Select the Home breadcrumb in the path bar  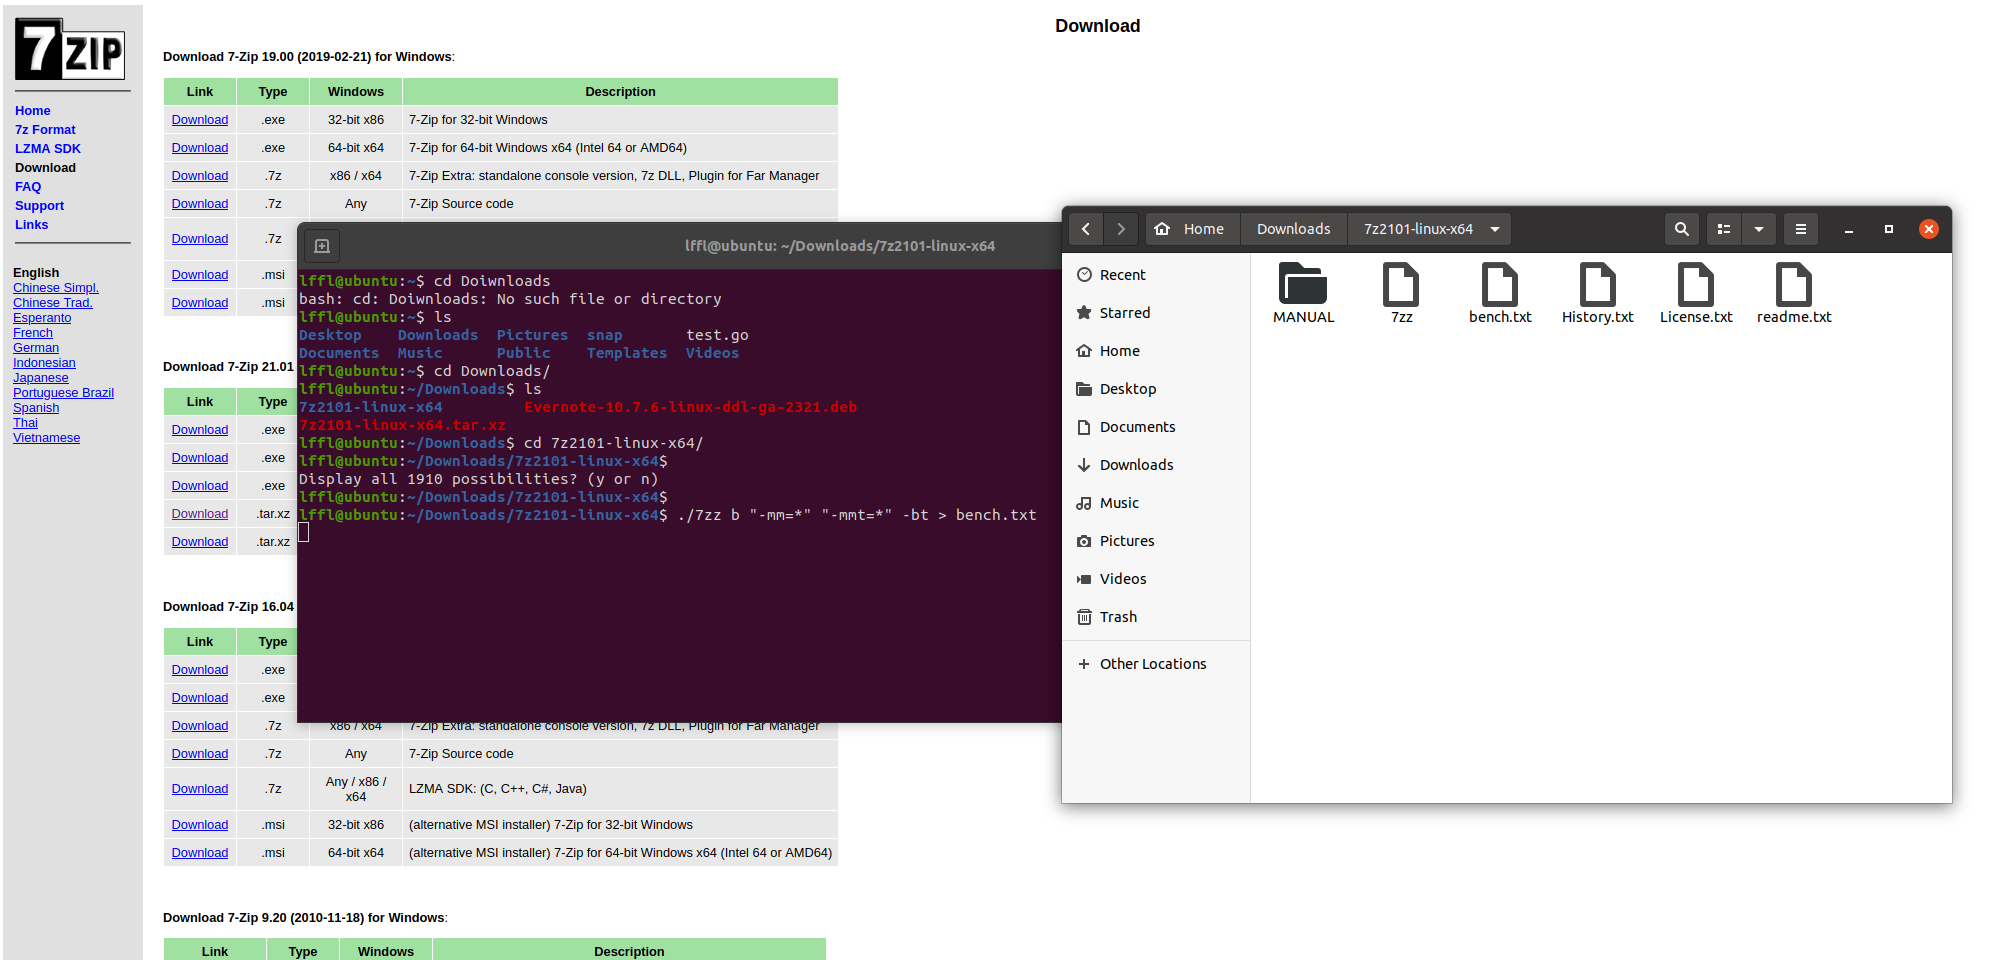pos(1192,229)
